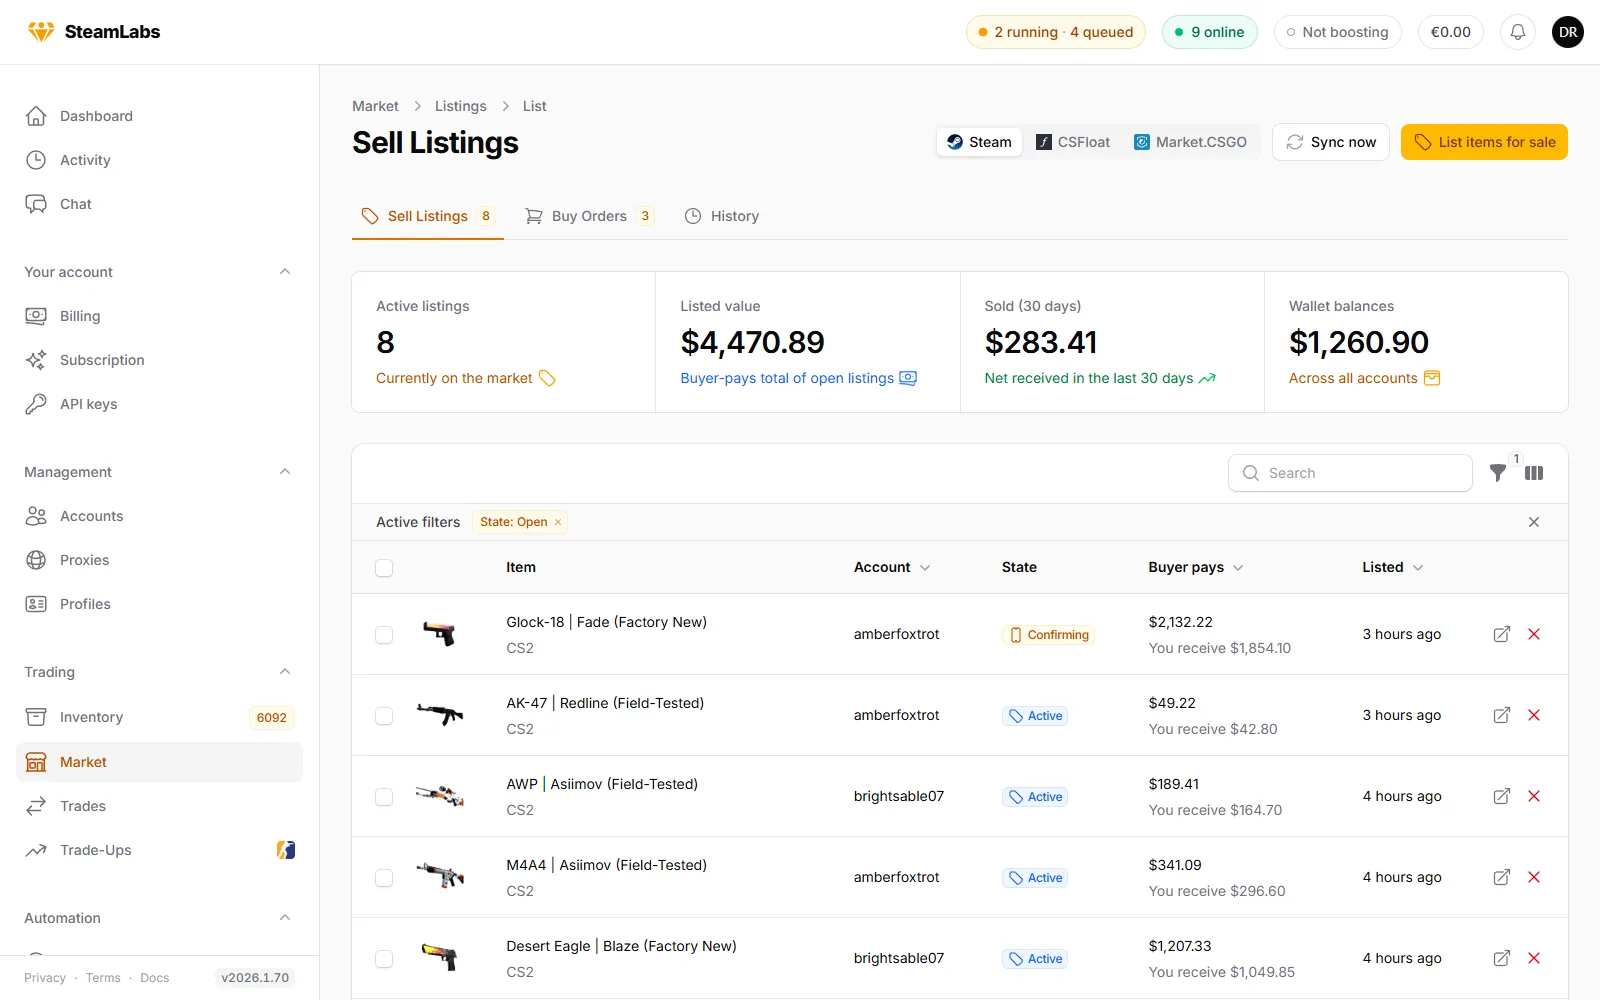Collapse the Management section
The height and width of the screenshot is (1000, 1600).
[285, 472]
